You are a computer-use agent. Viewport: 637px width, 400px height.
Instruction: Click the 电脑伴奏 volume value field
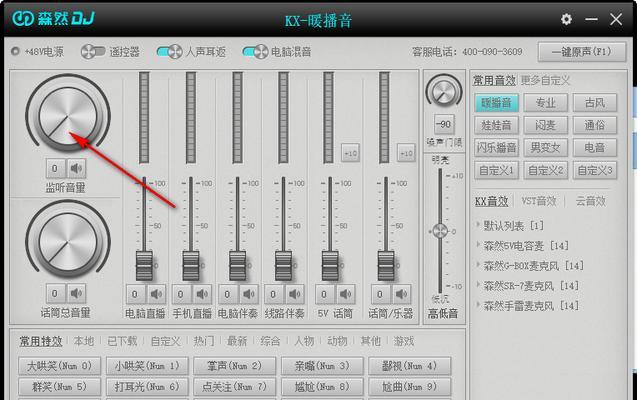(x=228, y=294)
